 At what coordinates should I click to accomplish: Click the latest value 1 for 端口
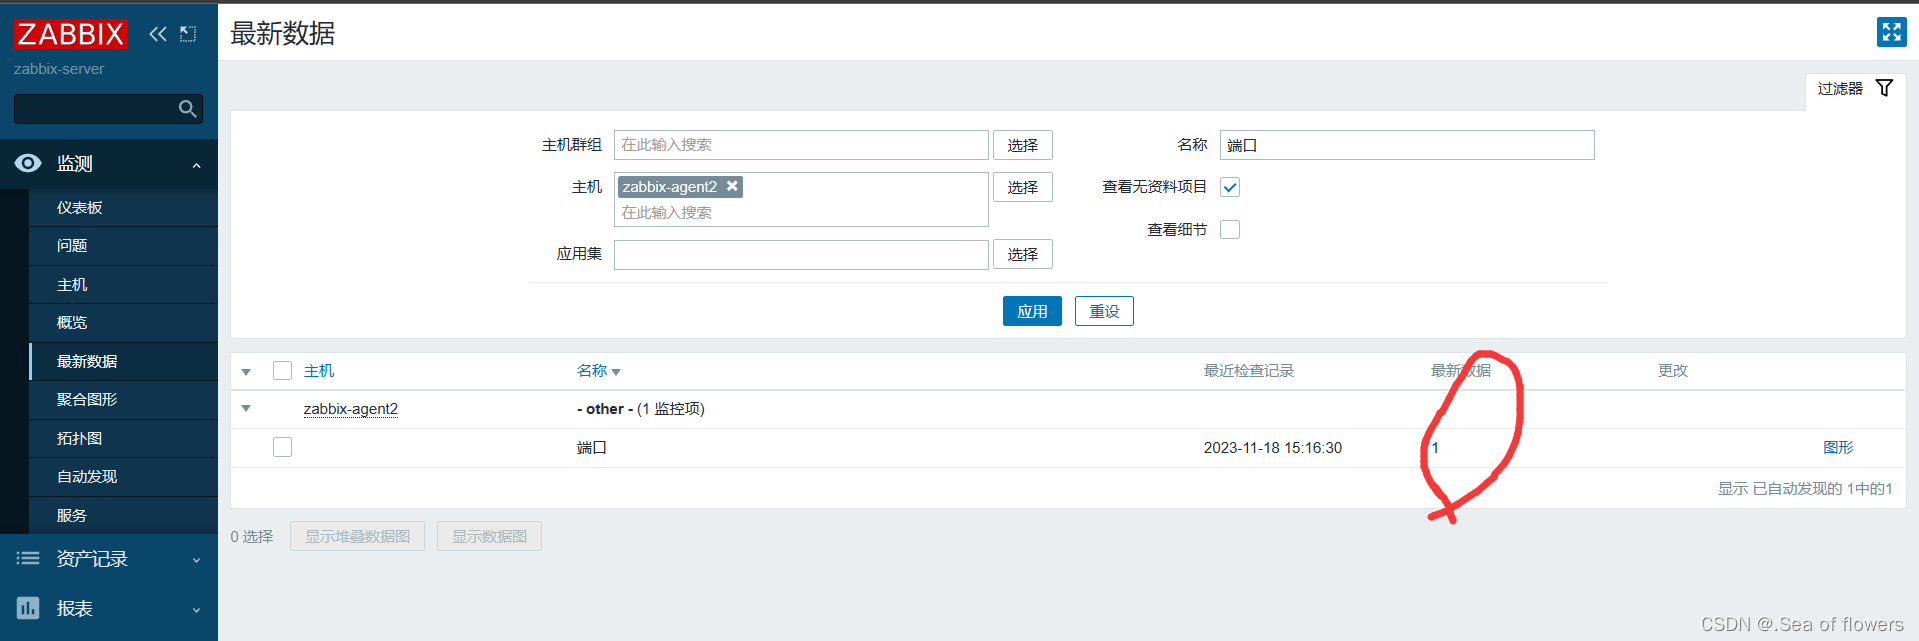pyautogui.click(x=1435, y=447)
